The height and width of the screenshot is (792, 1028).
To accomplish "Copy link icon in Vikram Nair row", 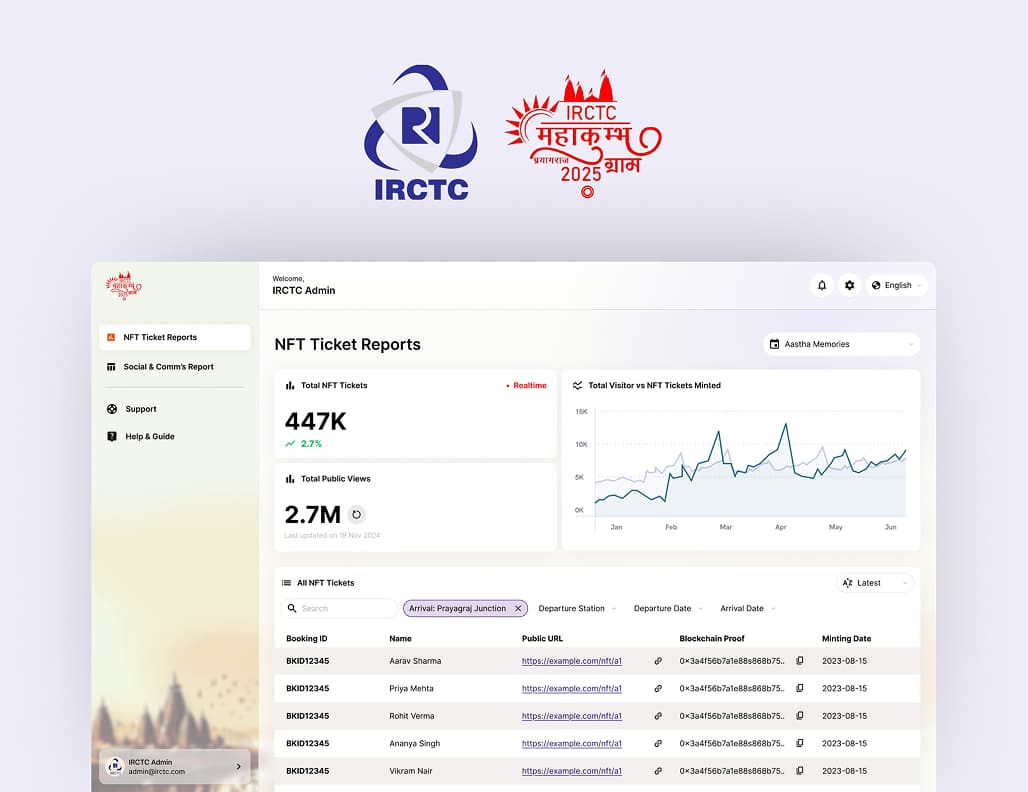I will [658, 771].
